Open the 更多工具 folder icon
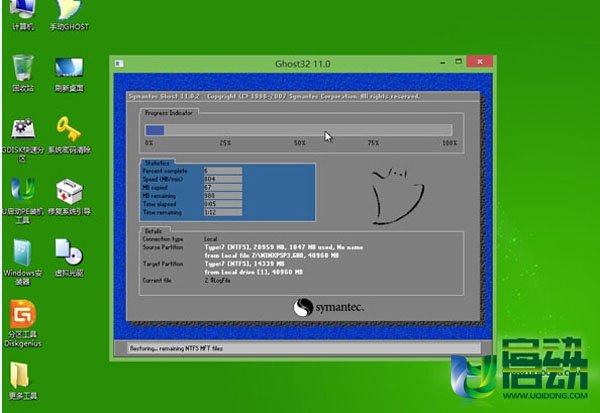This screenshot has width=600, height=413. point(23,380)
